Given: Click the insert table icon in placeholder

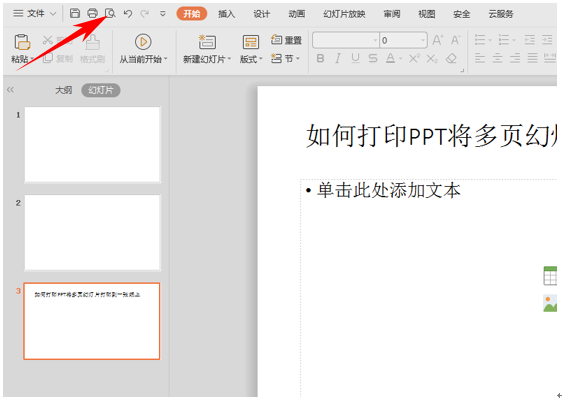Looking at the screenshot, I should [x=550, y=276].
